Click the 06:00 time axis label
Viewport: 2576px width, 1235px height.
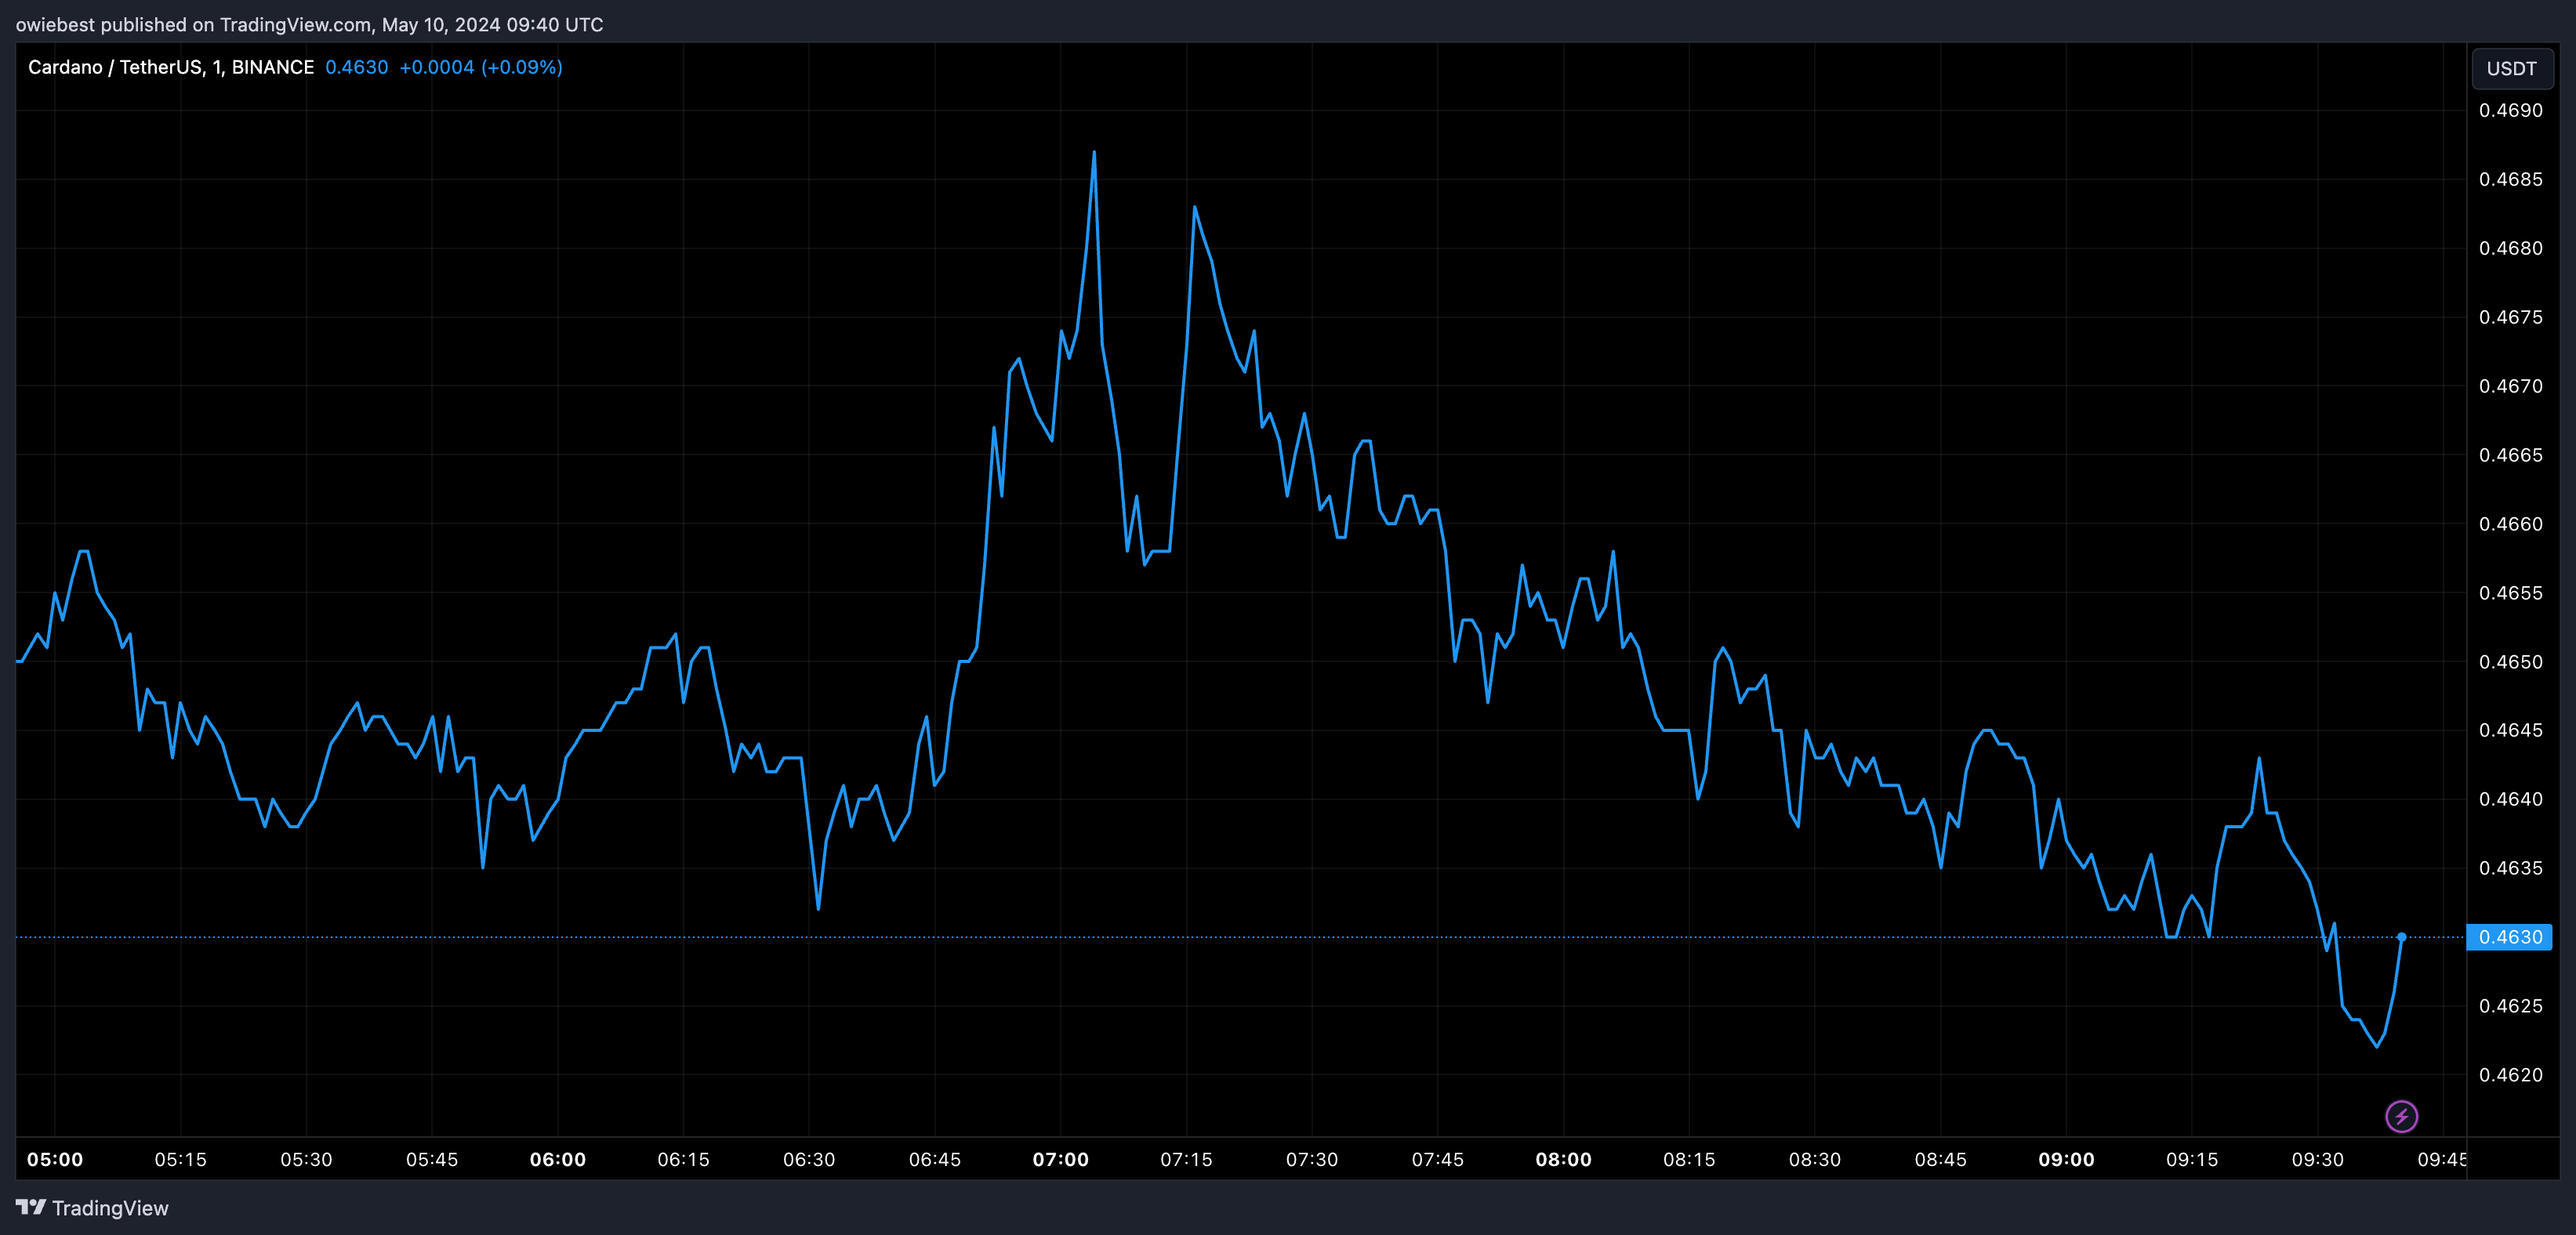[558, 1159]
